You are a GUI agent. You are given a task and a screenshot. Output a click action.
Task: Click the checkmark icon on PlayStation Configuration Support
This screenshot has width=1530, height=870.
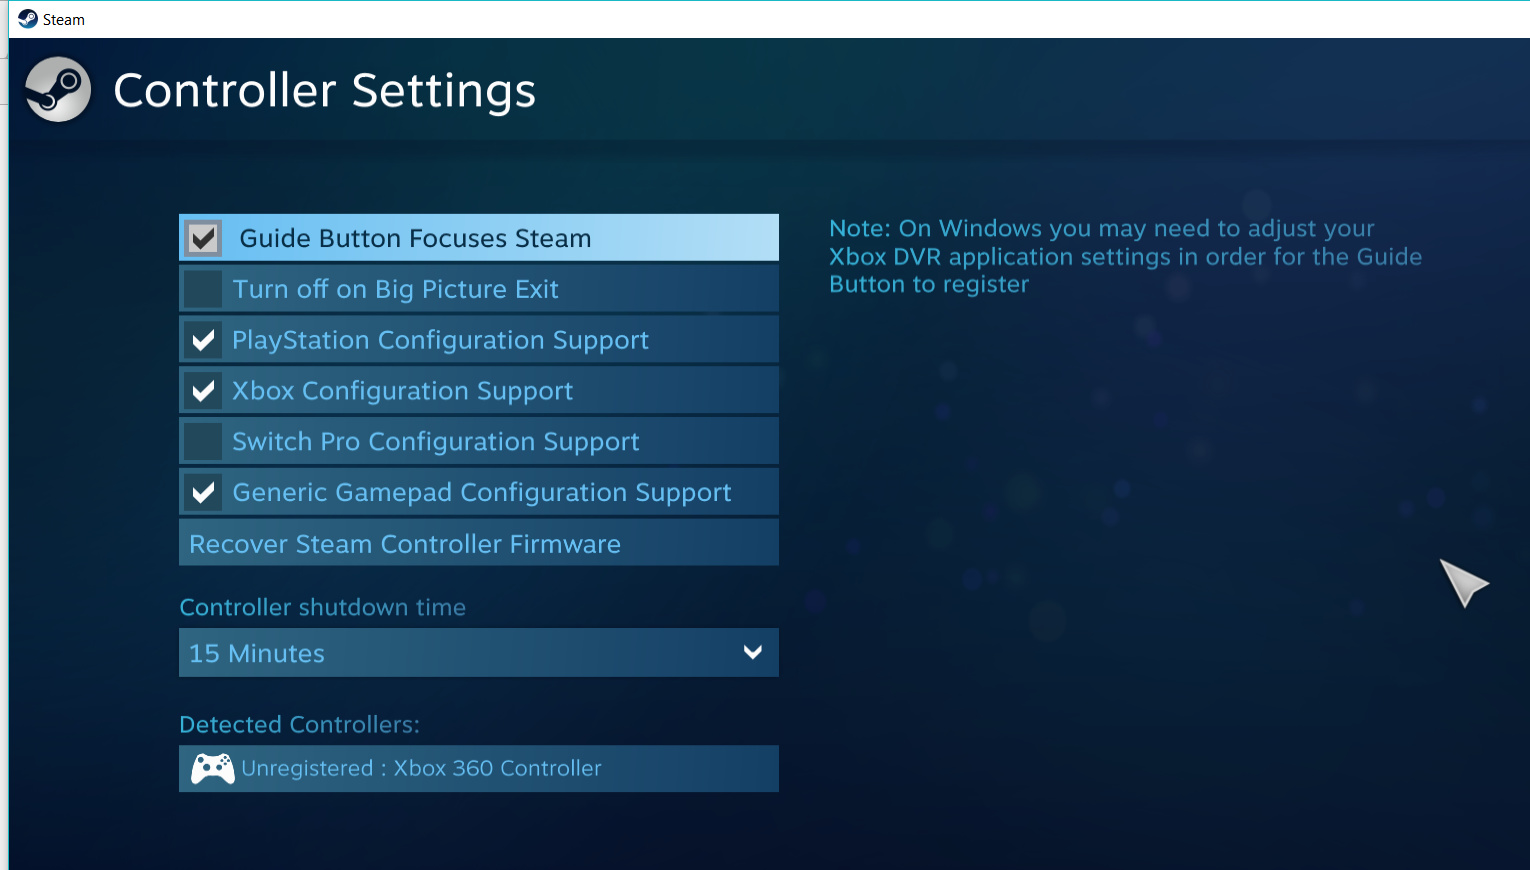[202, 339]
